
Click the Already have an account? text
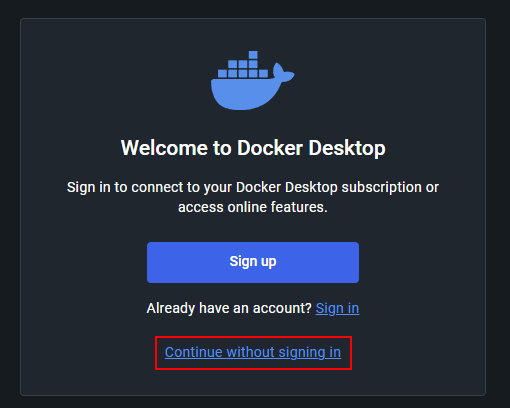pyautogui.click(x=229, y=308)
